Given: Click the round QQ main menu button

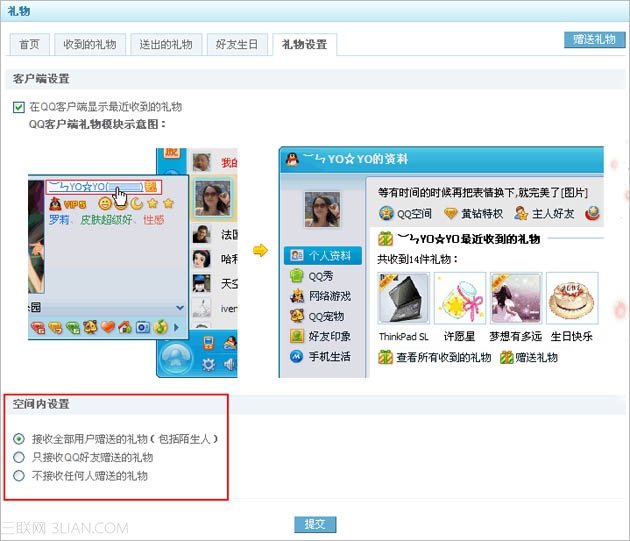Looking at the screenshot, I should (x=175, y=357).
